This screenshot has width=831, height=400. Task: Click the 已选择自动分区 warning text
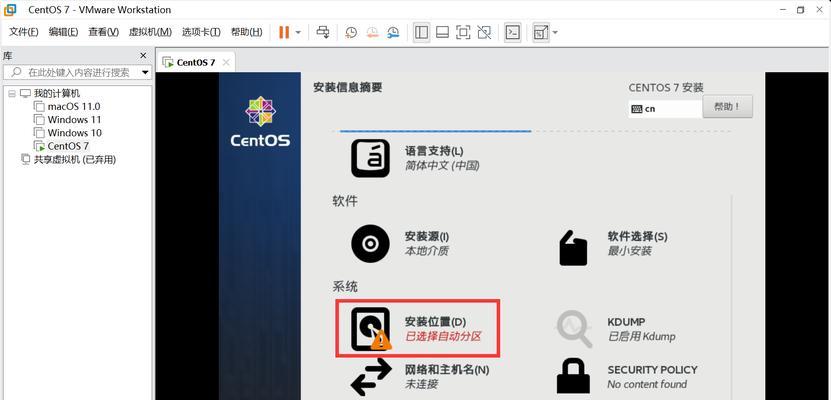pyautogui.click(x=443, y=336)
